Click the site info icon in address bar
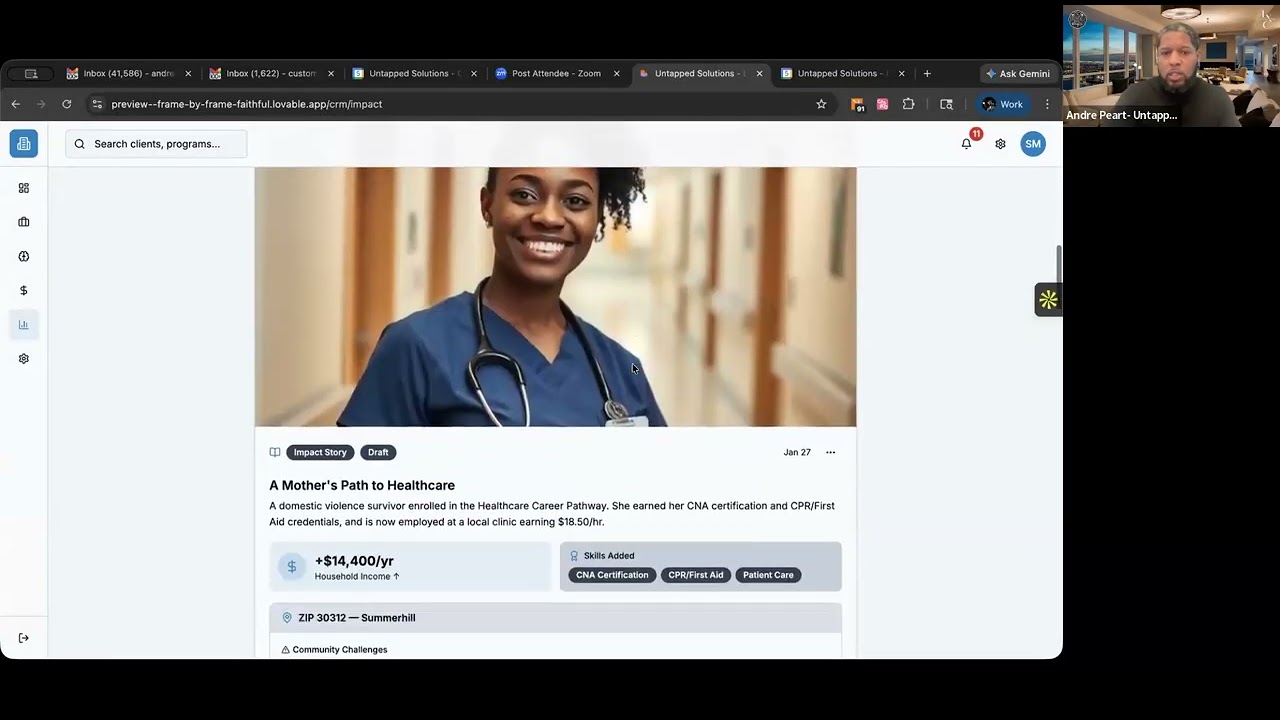Viewport: 1280px width, 720px height. pos(96,104)
